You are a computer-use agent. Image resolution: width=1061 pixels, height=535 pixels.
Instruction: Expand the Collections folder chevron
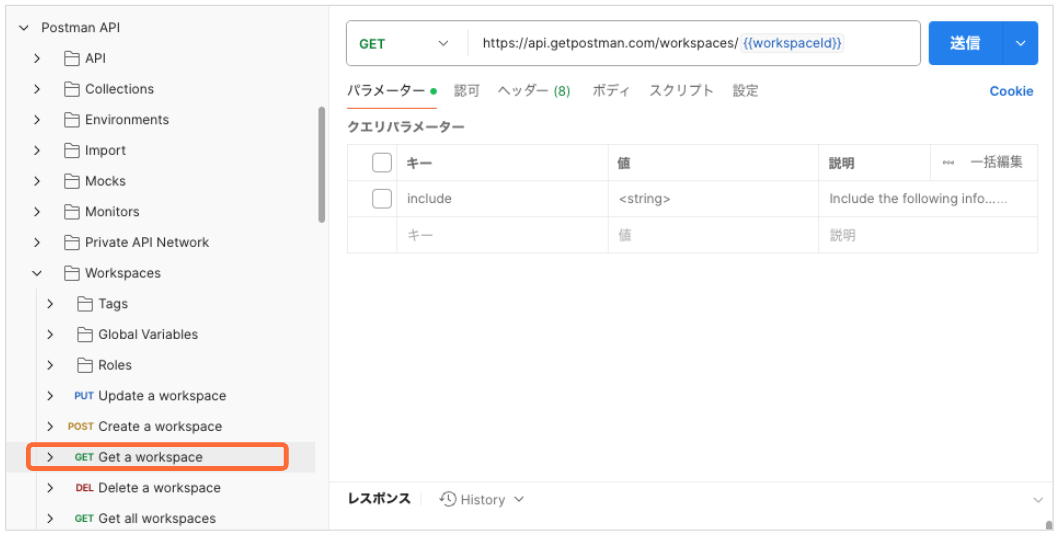37,89
